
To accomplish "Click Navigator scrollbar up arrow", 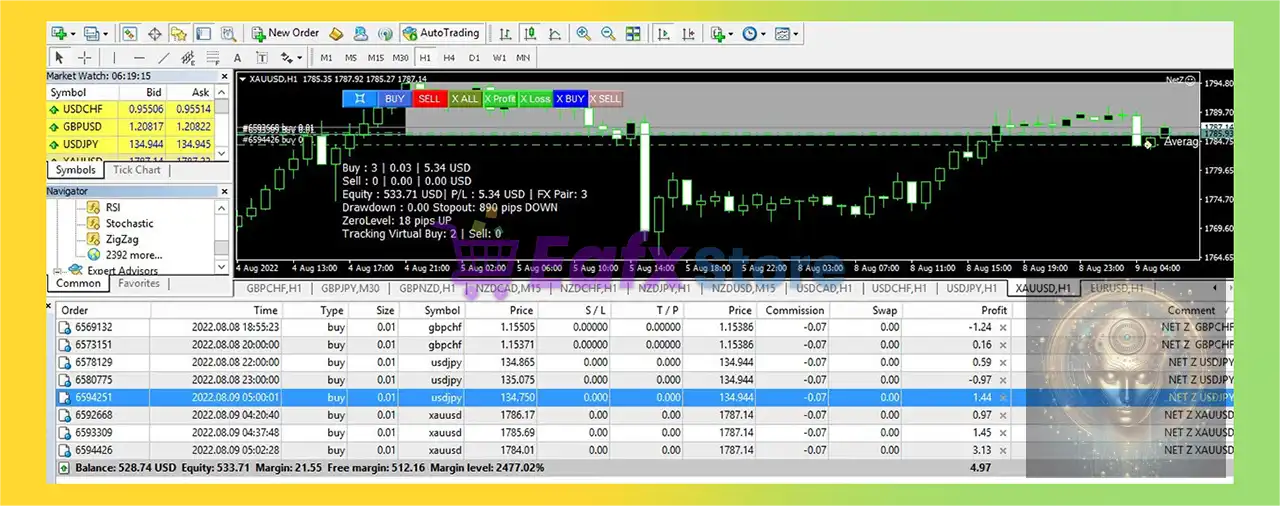I will [221, 208].
